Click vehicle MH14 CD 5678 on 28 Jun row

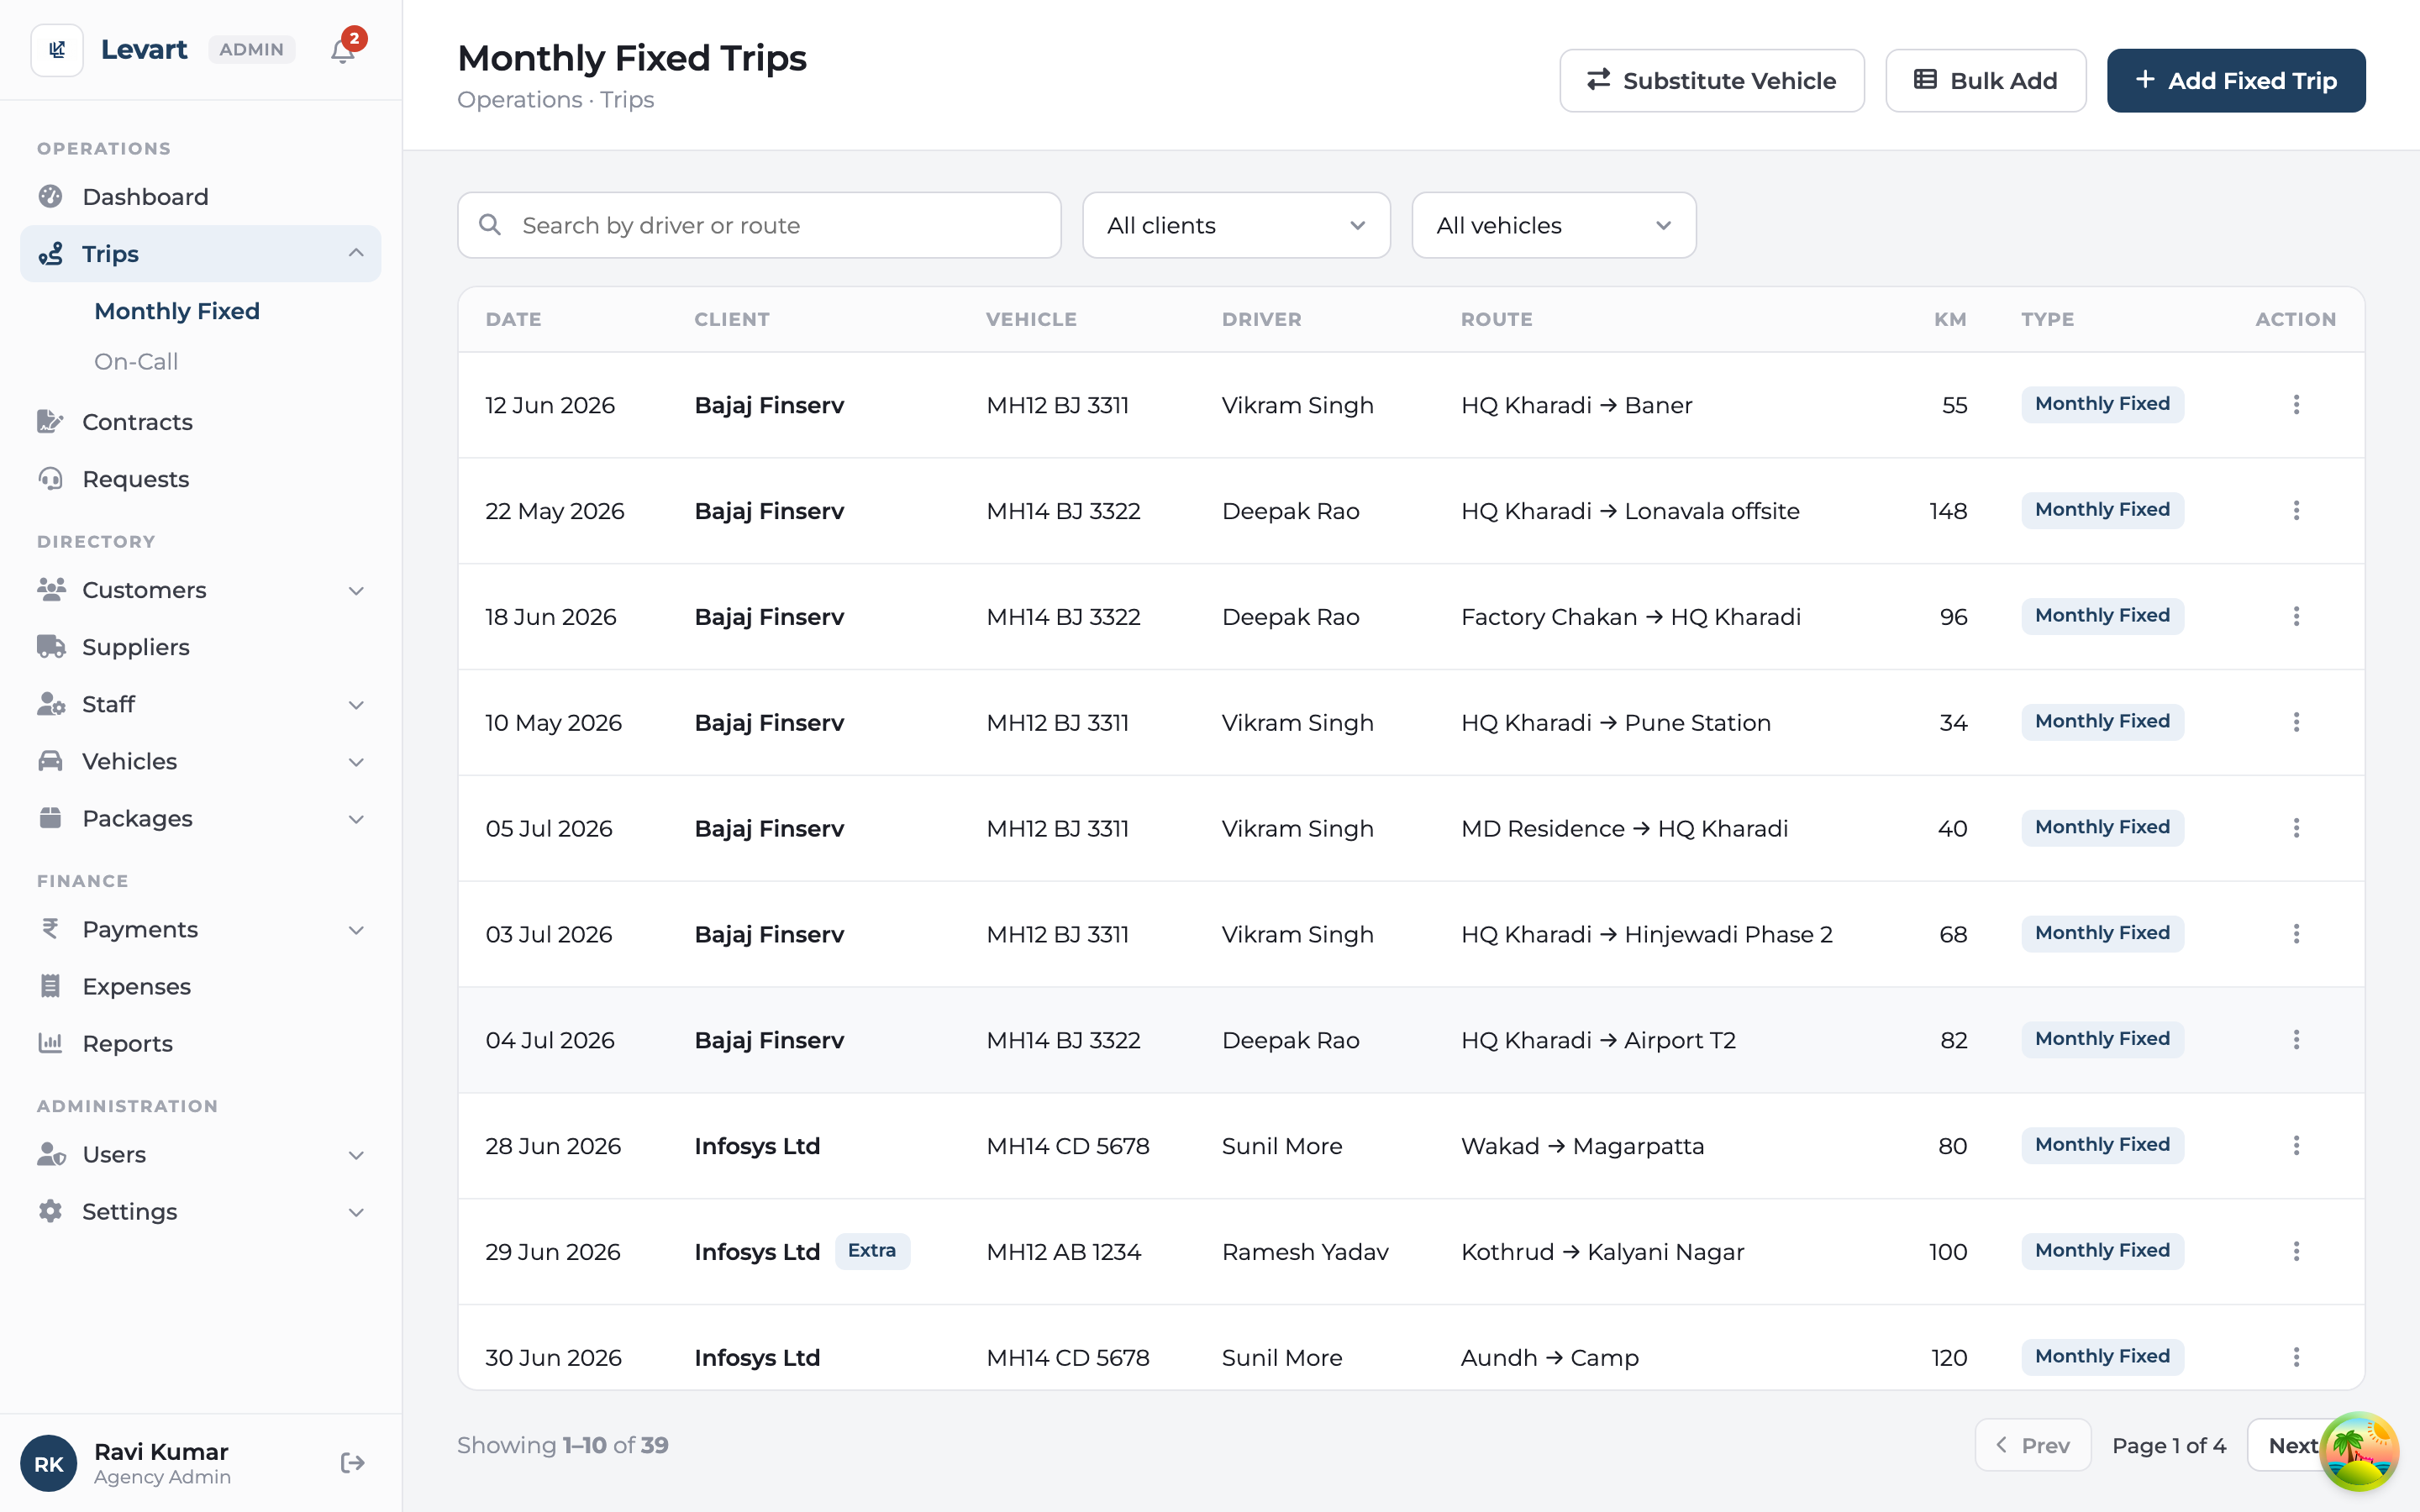pos(1067,1146)
